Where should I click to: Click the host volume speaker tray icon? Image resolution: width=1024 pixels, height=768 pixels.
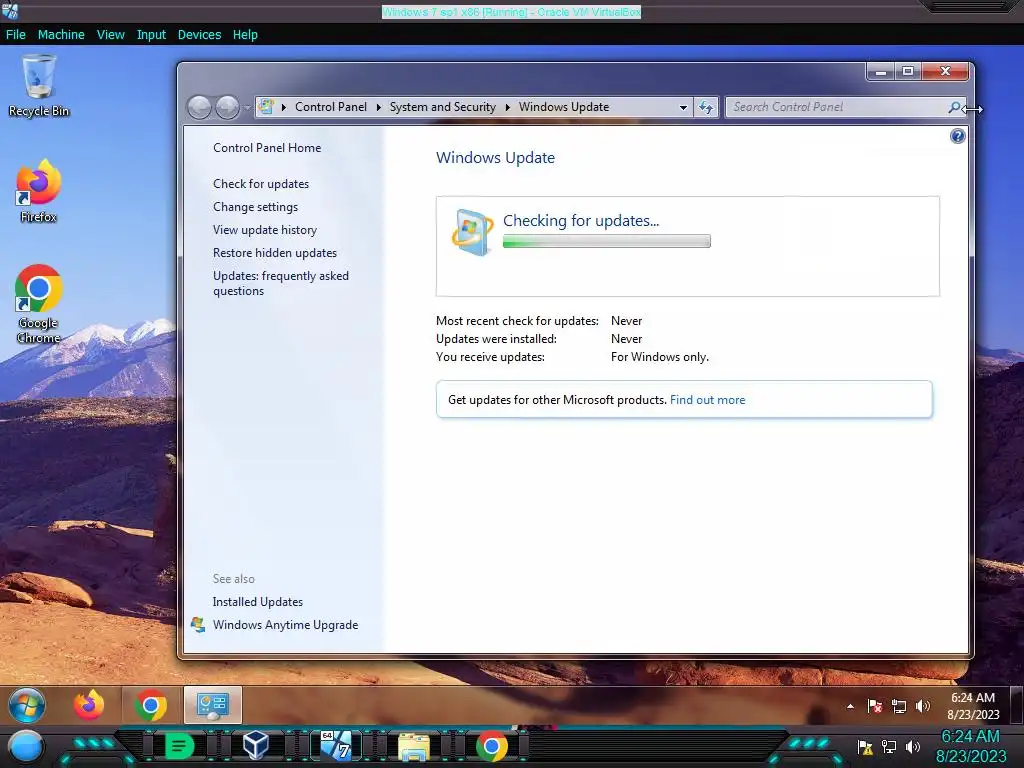[913, 747]
